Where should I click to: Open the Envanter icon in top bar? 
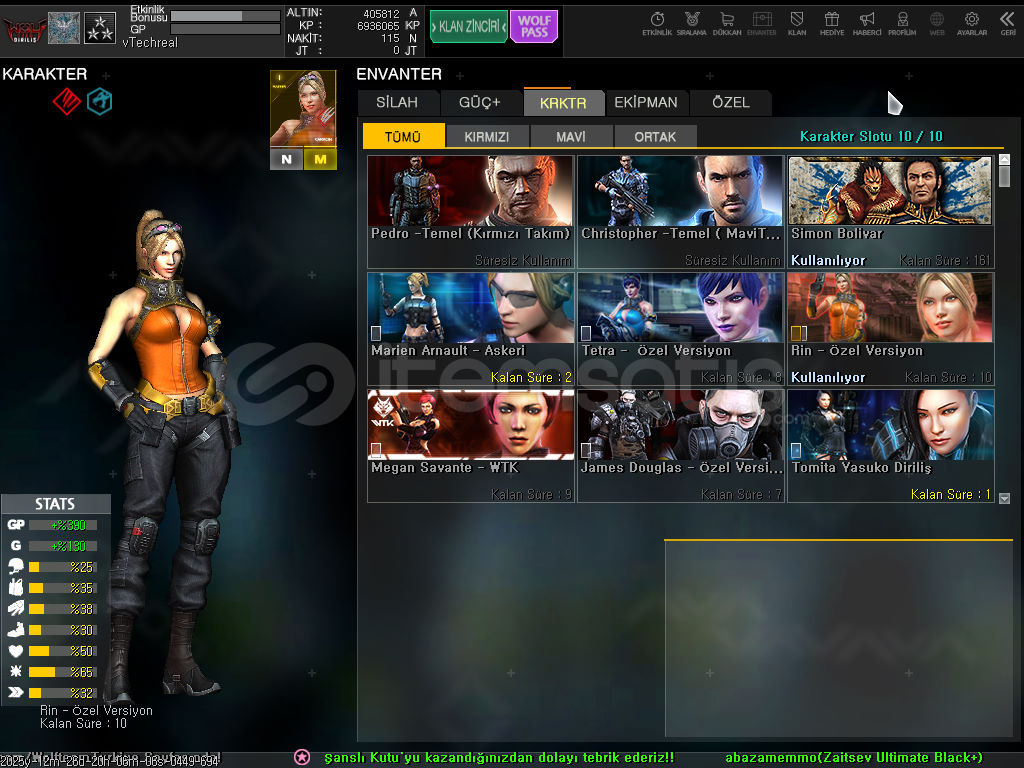[761, 23]
